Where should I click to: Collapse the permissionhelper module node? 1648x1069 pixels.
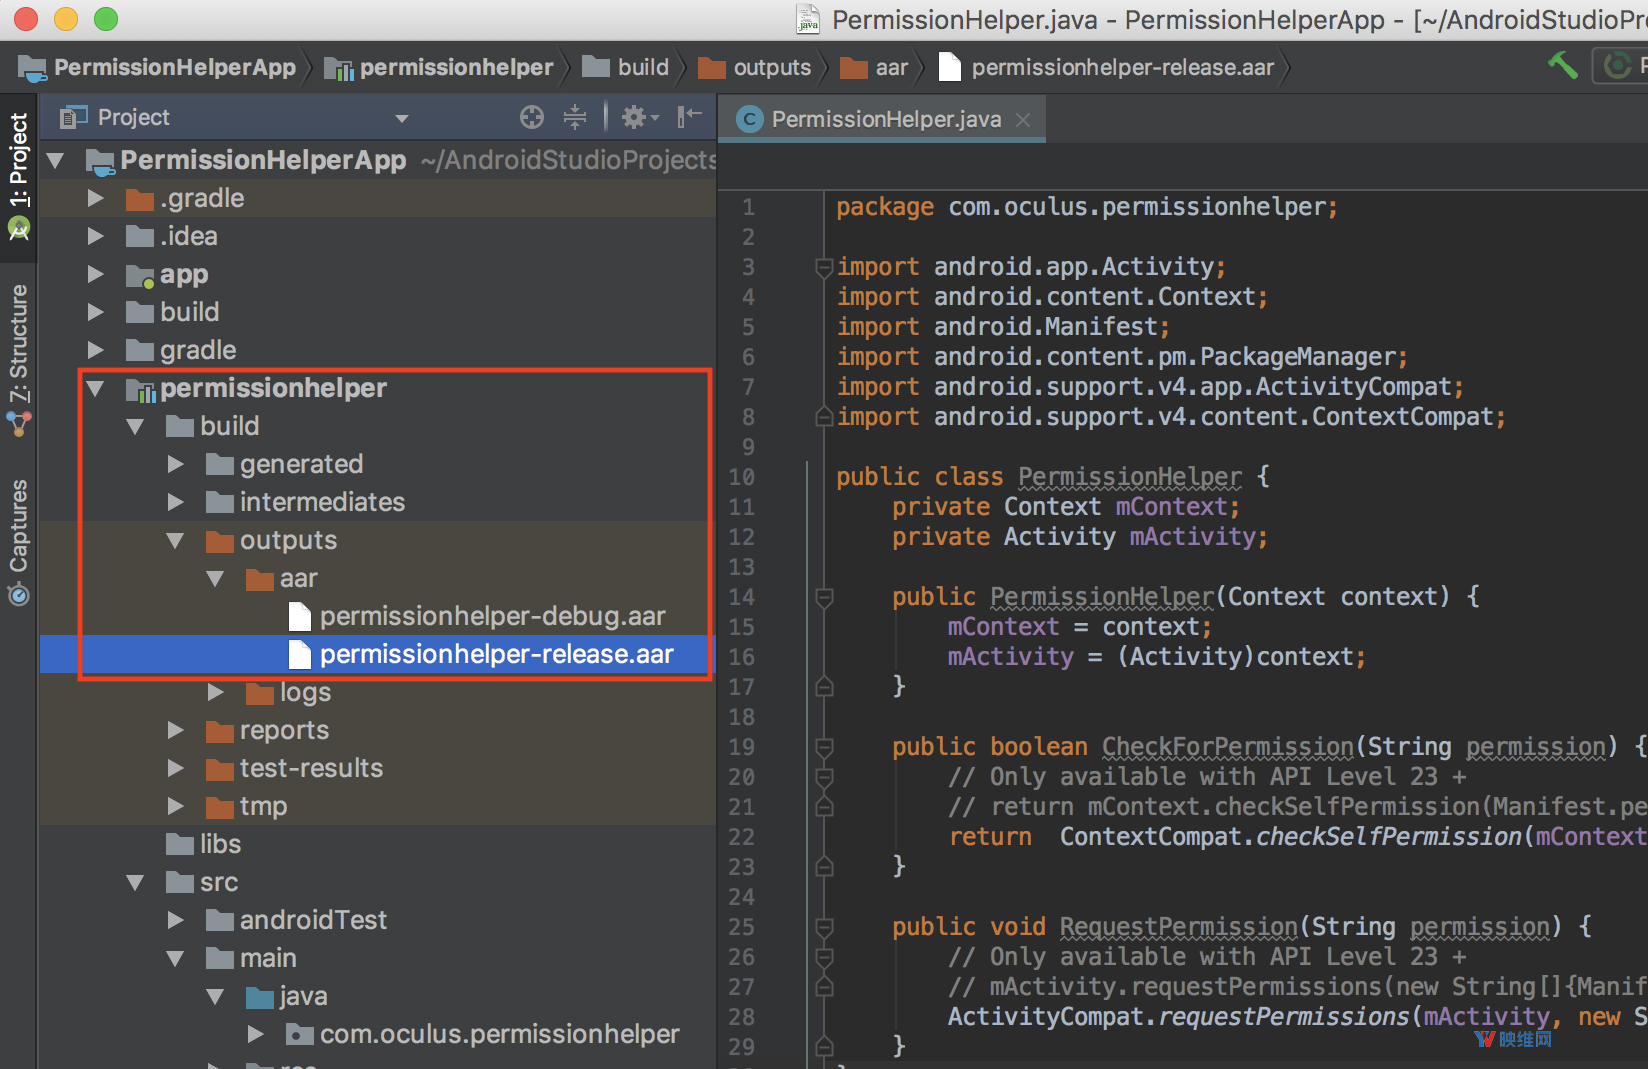click(x=96, y=389)
